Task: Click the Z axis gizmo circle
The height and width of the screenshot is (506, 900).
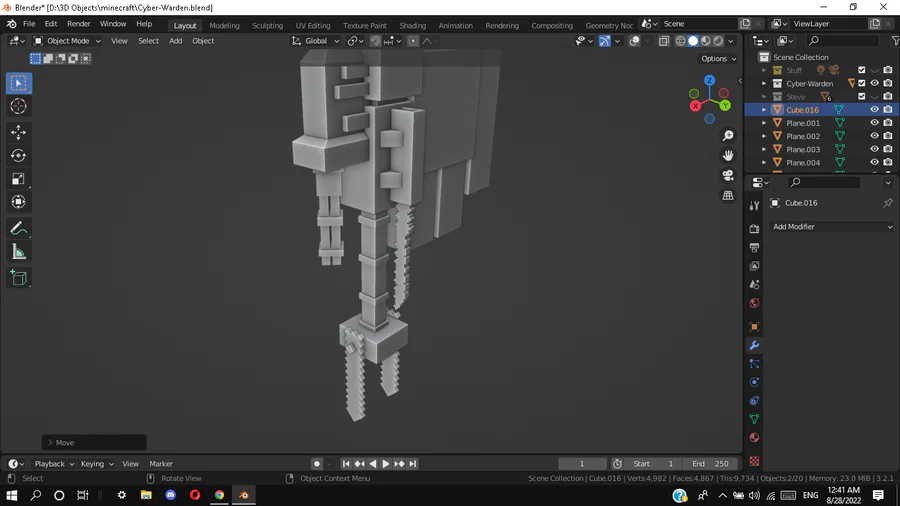Action: pos(709,80)
